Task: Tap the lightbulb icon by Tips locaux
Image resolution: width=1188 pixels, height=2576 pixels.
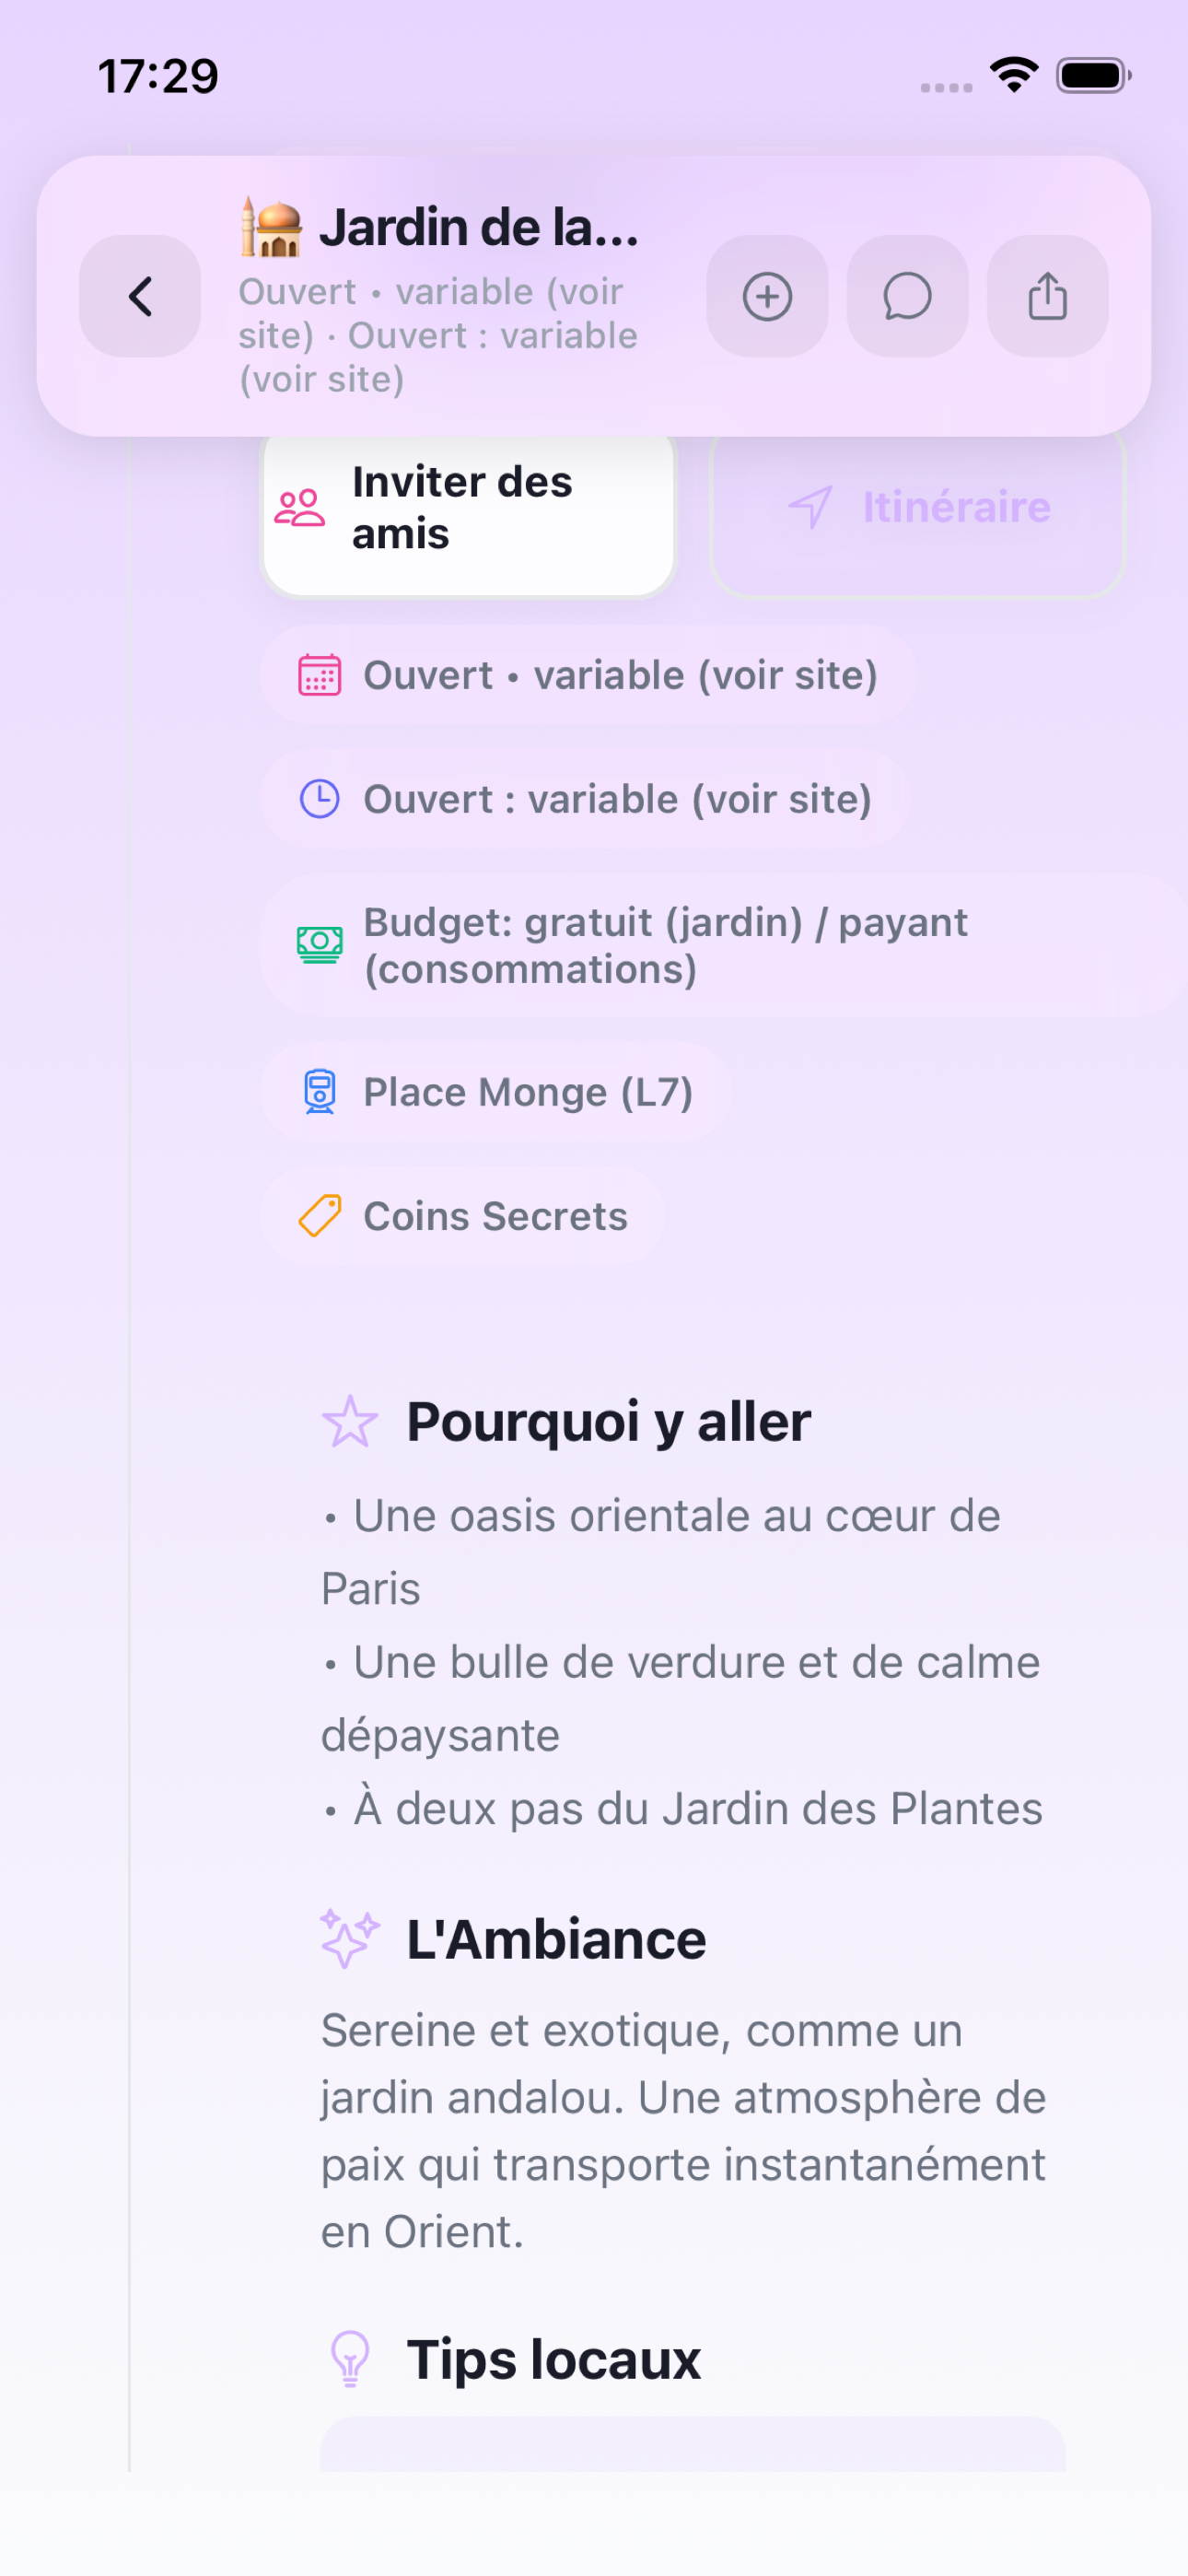Action: (350, 2360)
